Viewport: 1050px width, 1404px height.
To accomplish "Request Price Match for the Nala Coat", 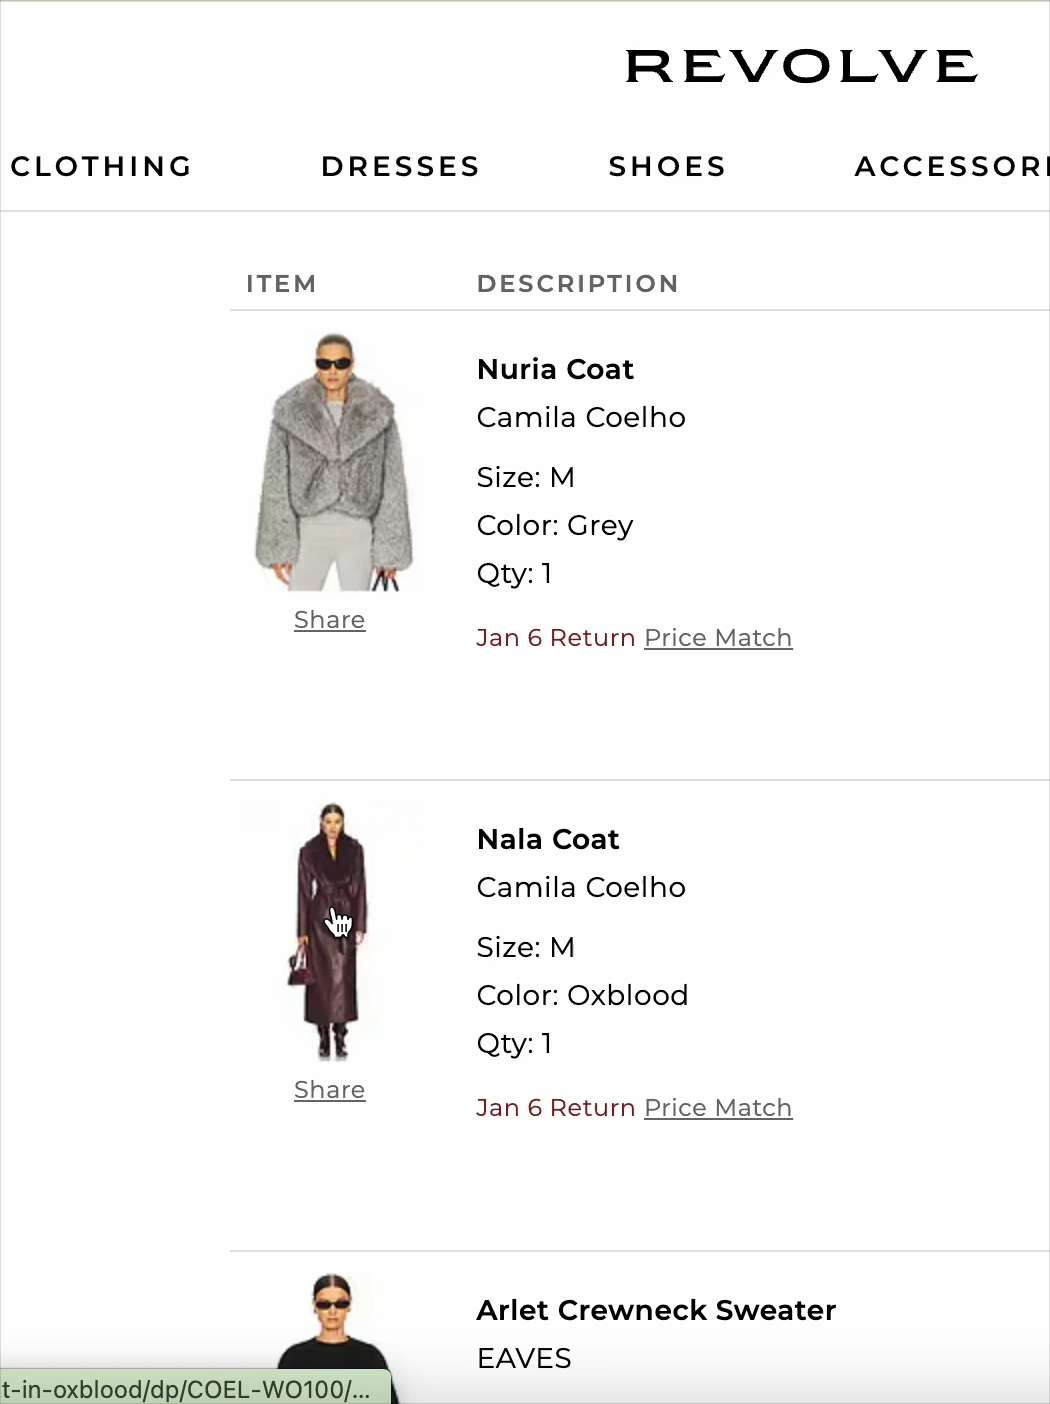I will point(718,1108).
